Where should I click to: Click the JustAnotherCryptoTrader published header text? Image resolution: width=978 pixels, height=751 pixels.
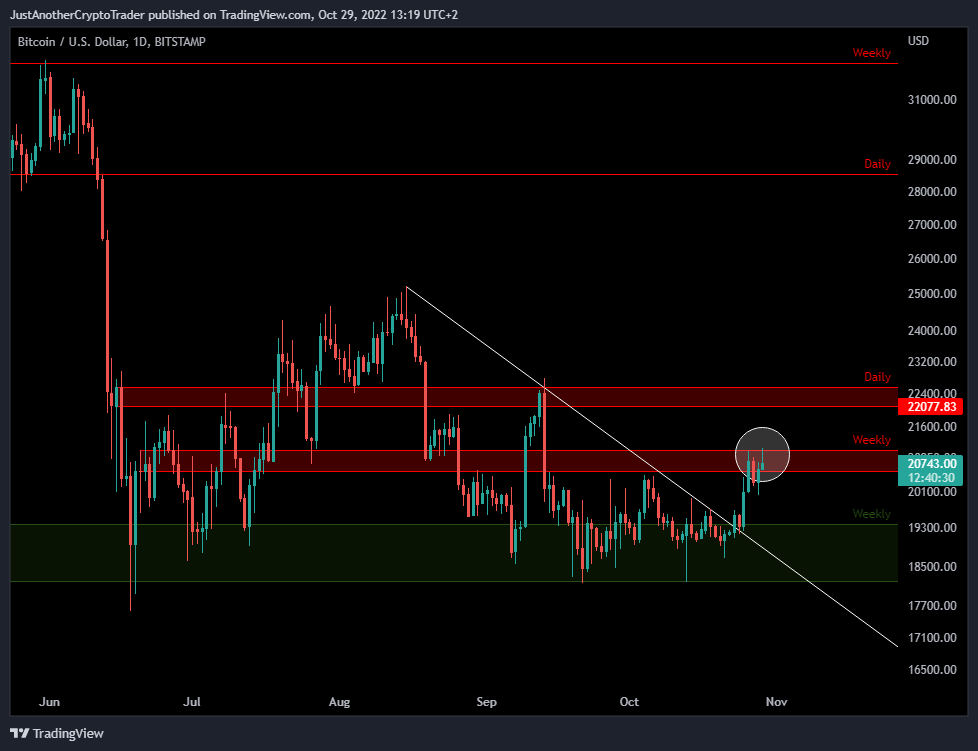234,14
